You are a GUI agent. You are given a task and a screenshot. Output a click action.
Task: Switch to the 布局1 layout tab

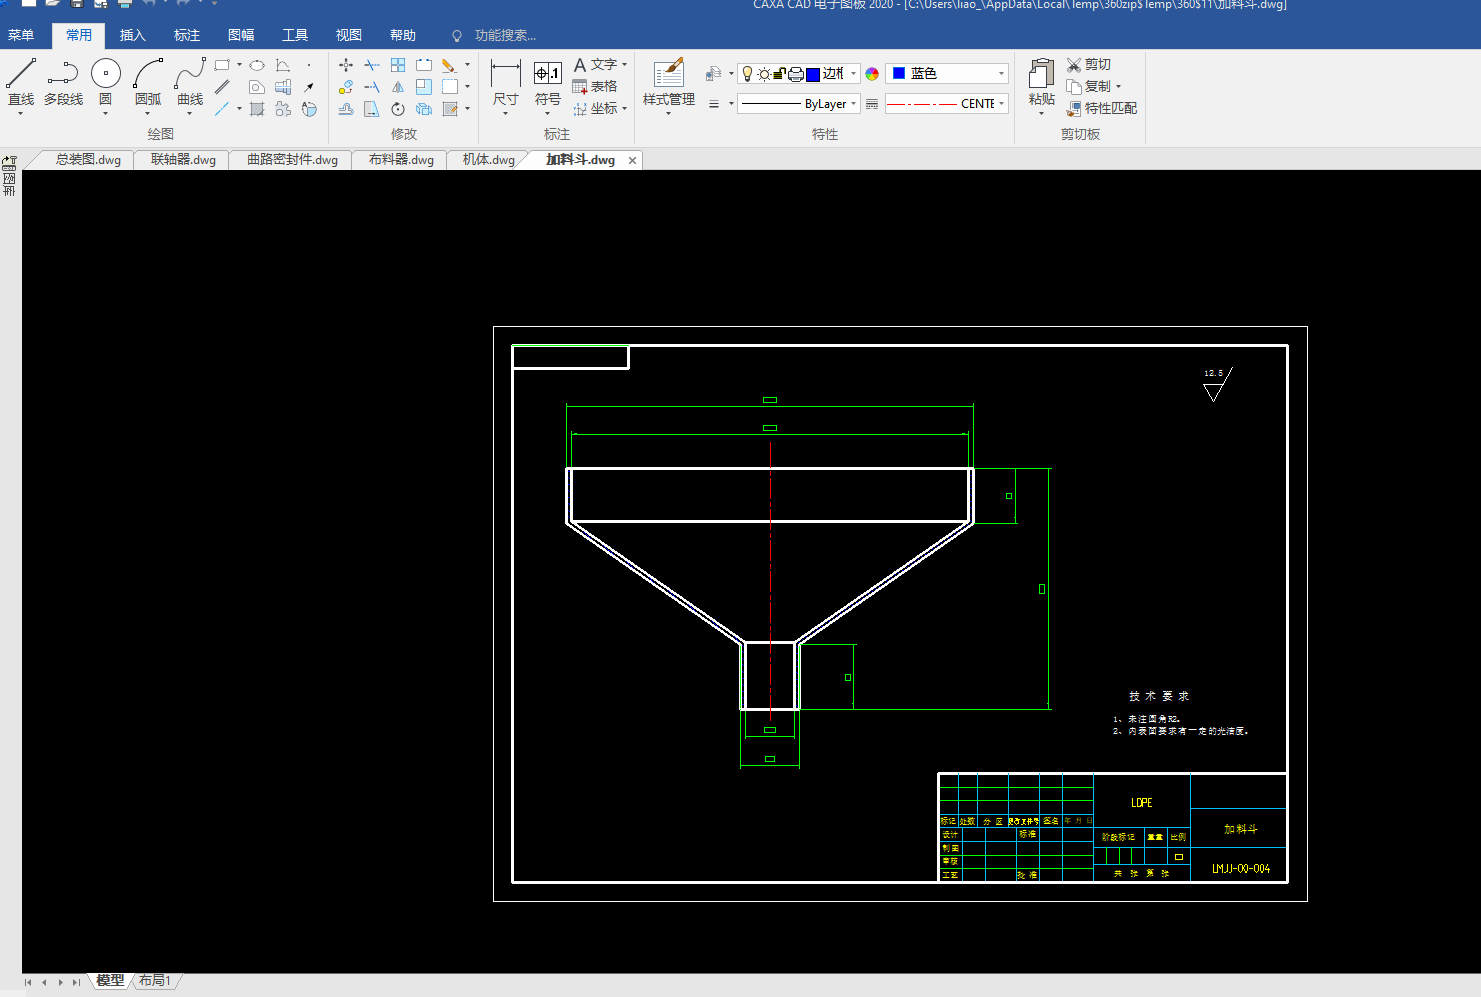[155, 981]
